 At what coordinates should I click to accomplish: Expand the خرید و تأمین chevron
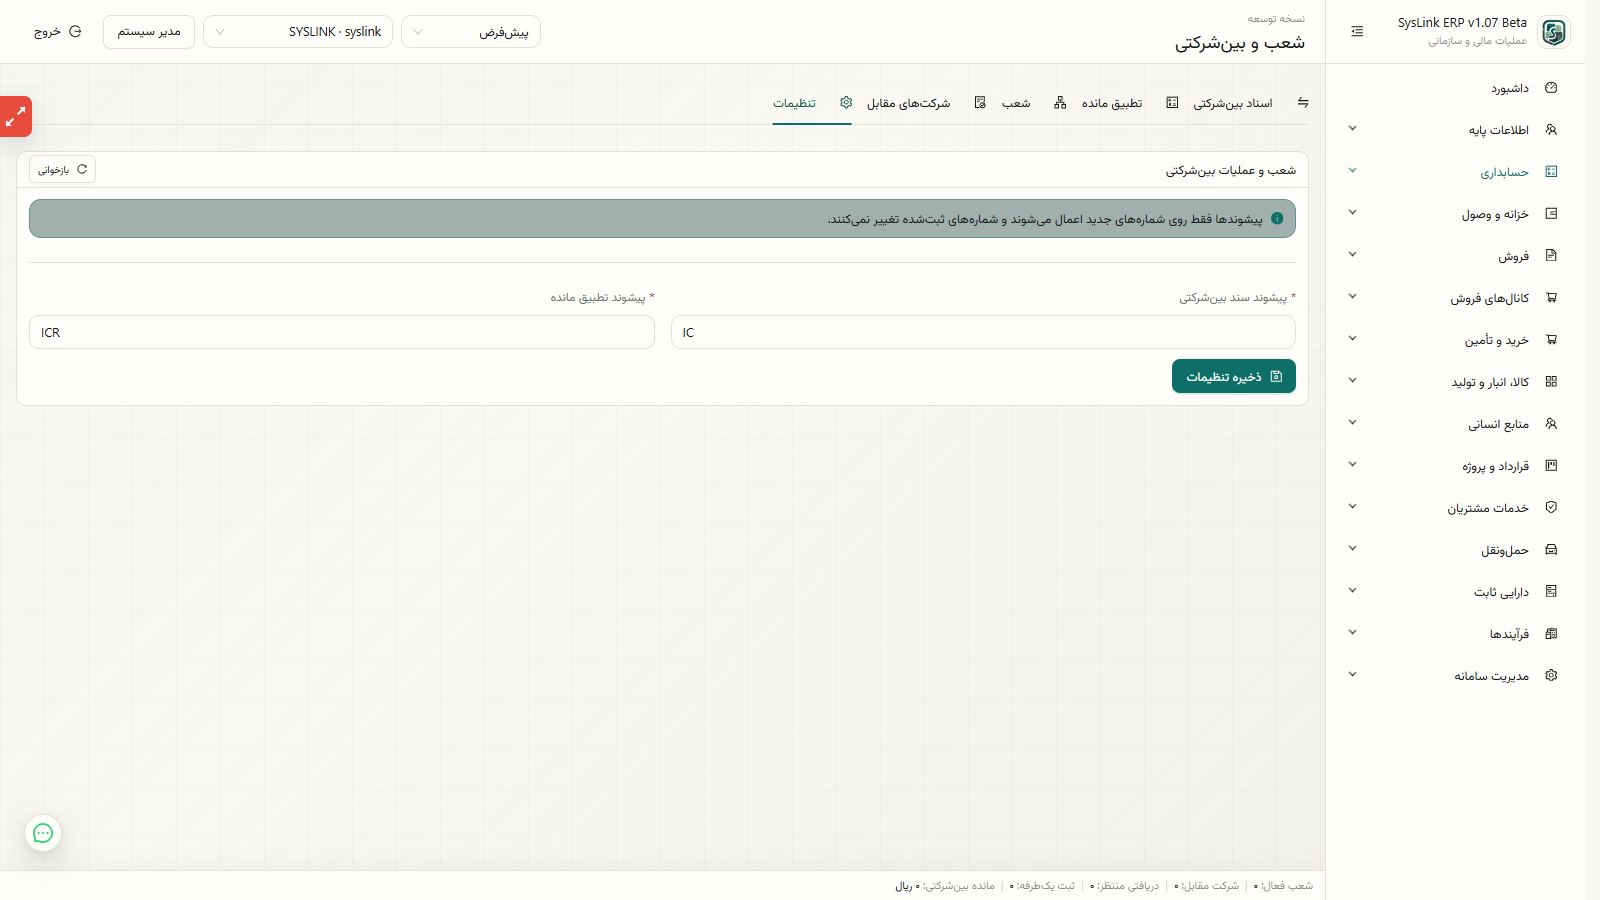[x=1352, y=339]
